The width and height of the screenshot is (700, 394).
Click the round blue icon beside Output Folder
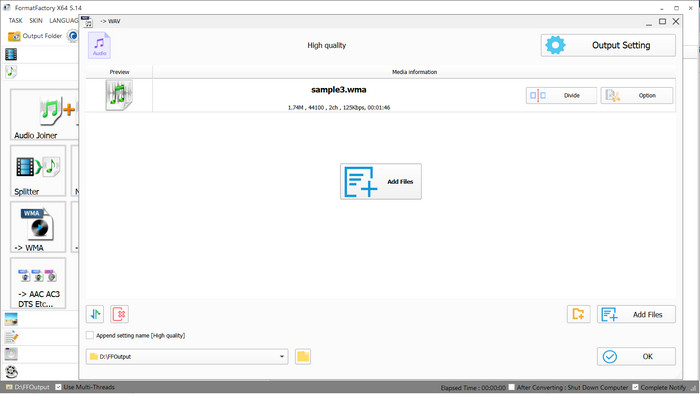click(x=73, y=36)
